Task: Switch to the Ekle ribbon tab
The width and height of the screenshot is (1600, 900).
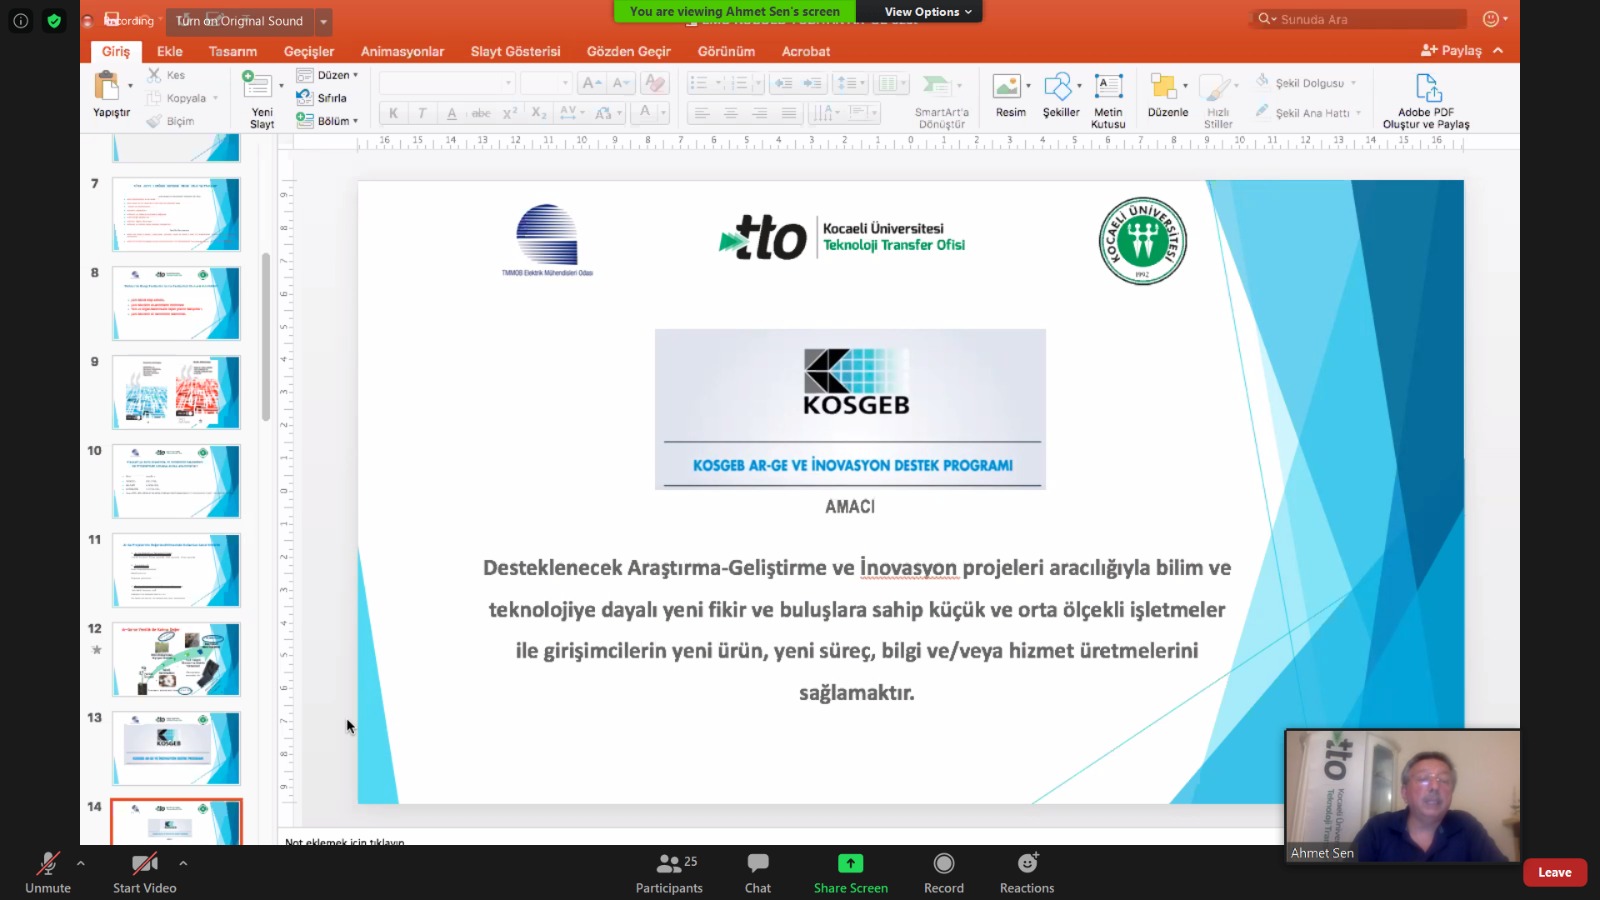Action: tap(170, 51)
